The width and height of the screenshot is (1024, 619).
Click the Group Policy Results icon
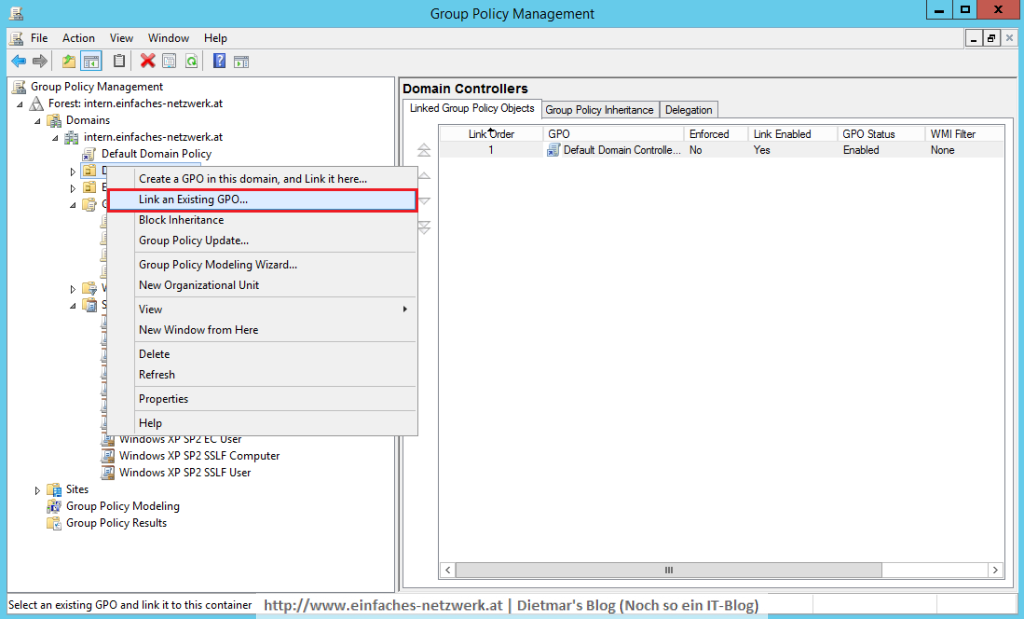click(x=54, y=523)
